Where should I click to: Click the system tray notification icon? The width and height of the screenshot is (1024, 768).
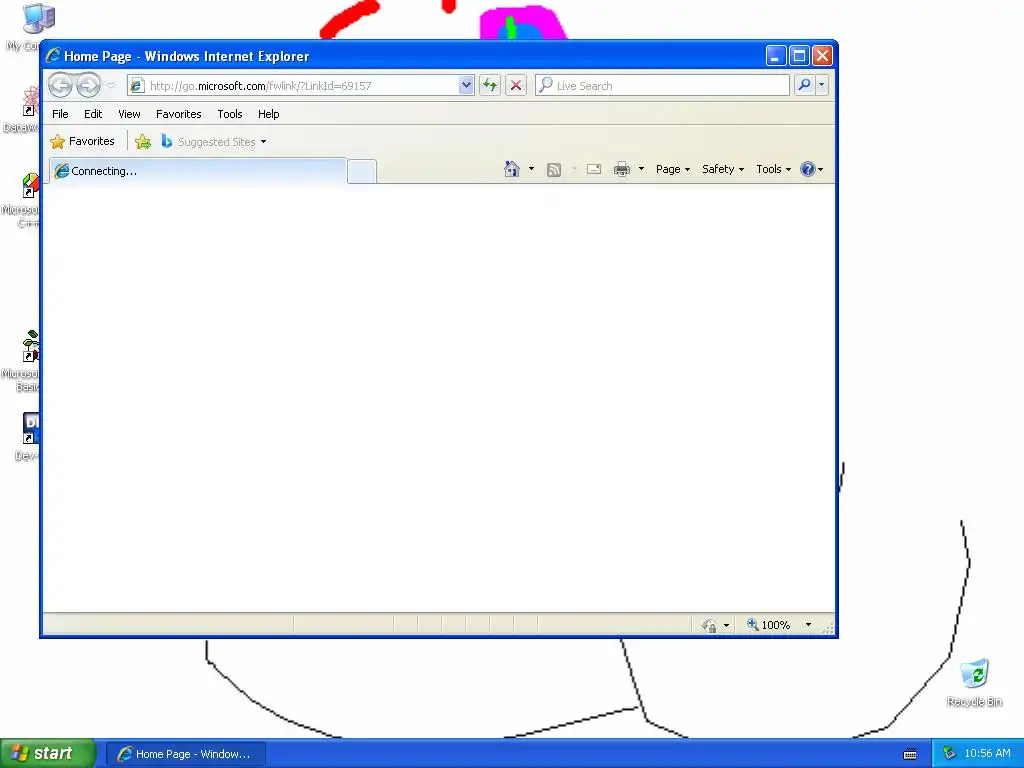pyautogui.click(x=949, y=754)
